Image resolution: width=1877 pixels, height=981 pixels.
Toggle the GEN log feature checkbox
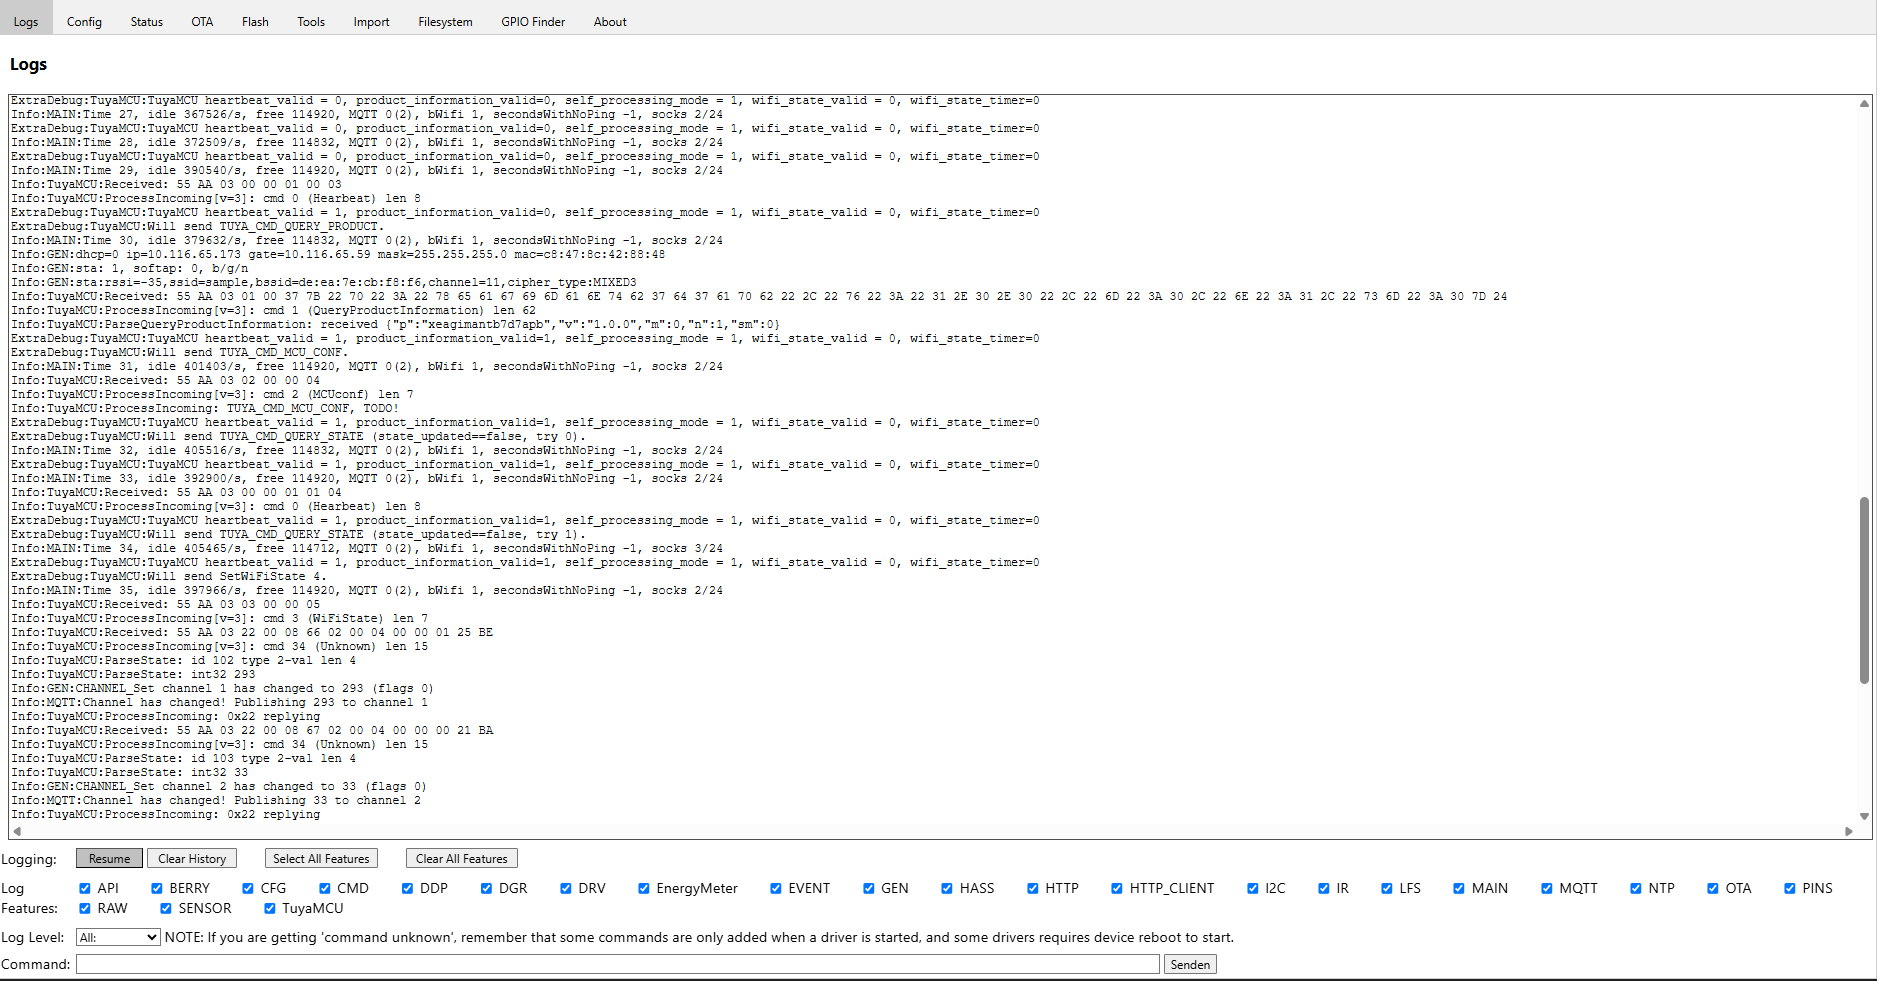pos(869,888)
